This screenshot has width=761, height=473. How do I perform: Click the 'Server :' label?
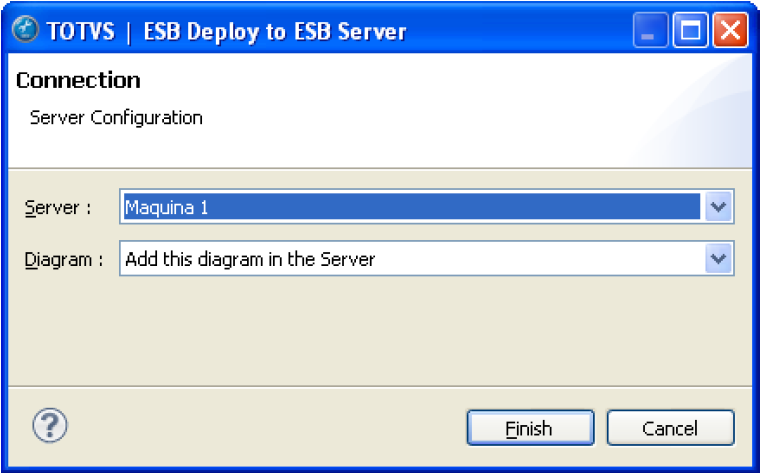click(x=57, y=208)
